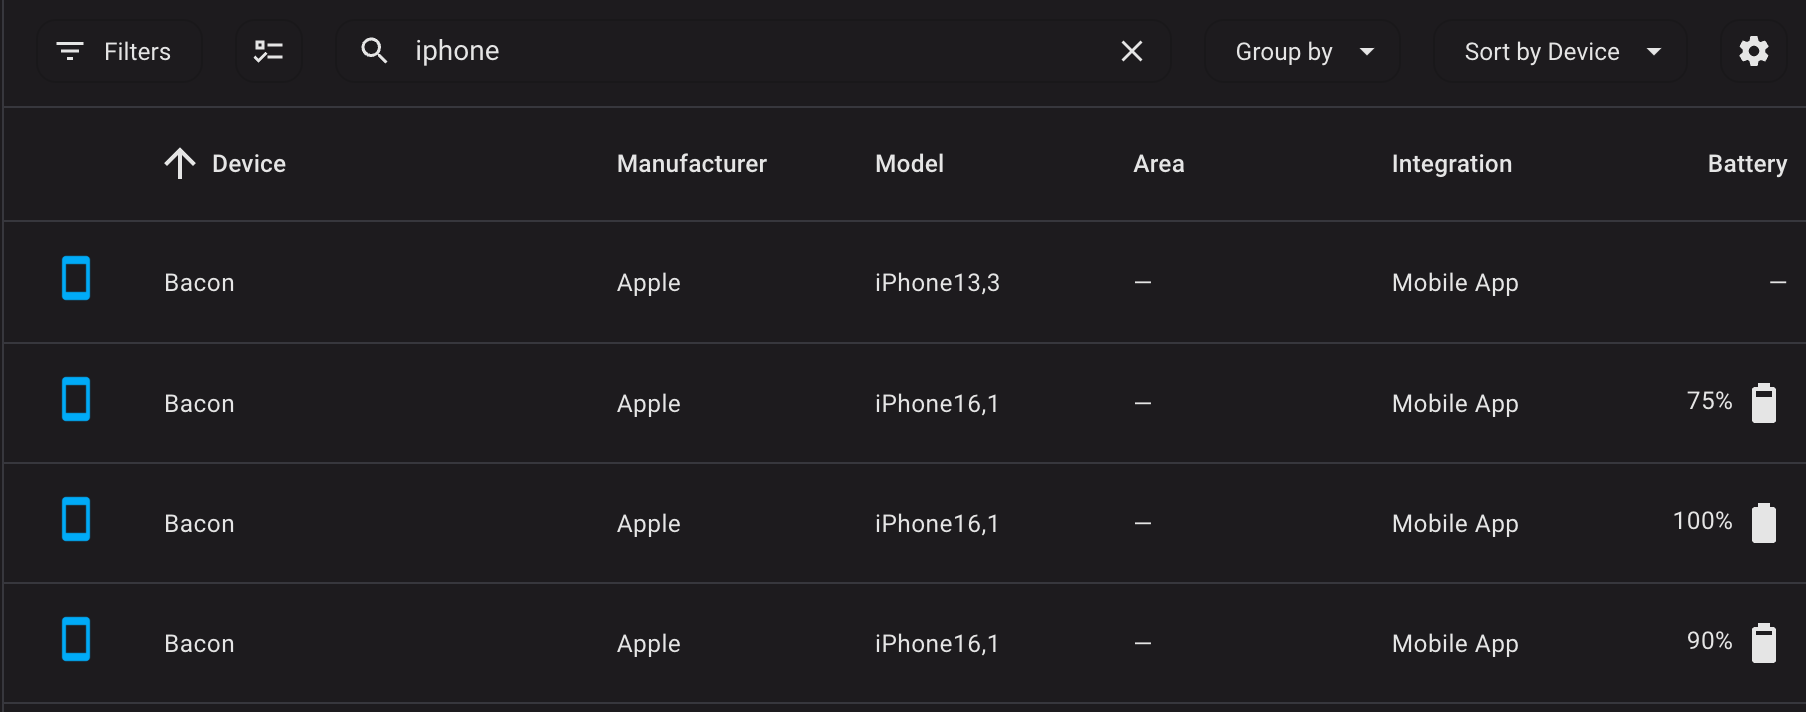The width and height of the screenshot is (1806, 712).
Task: Expand the Group by chevron arrow
Action: coord(1367,51)
